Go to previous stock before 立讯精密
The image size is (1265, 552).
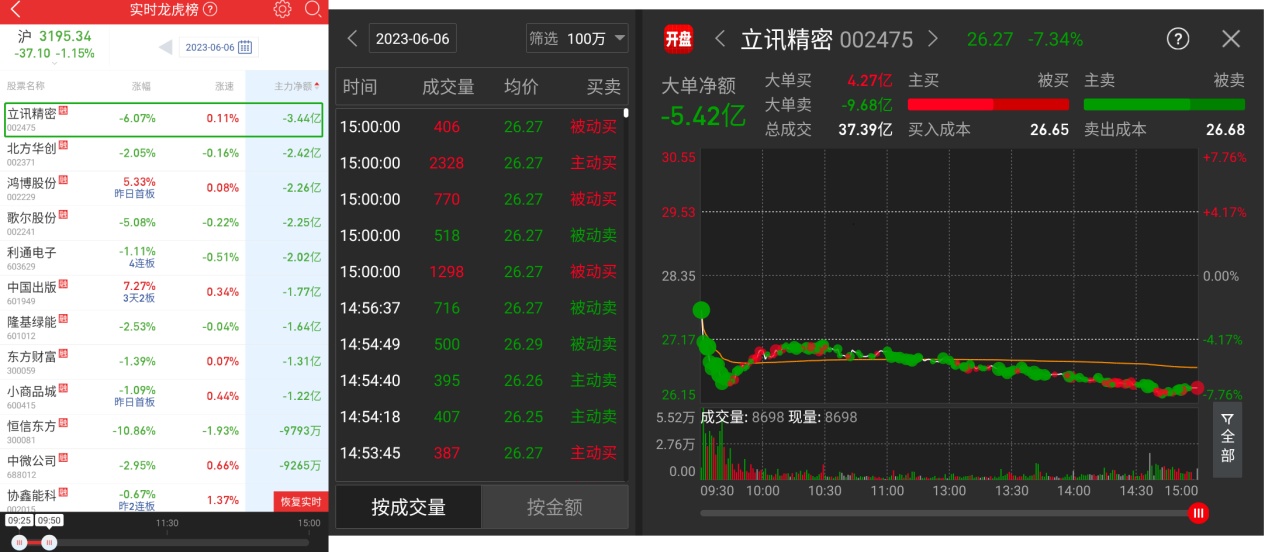(x=720, y=39)
